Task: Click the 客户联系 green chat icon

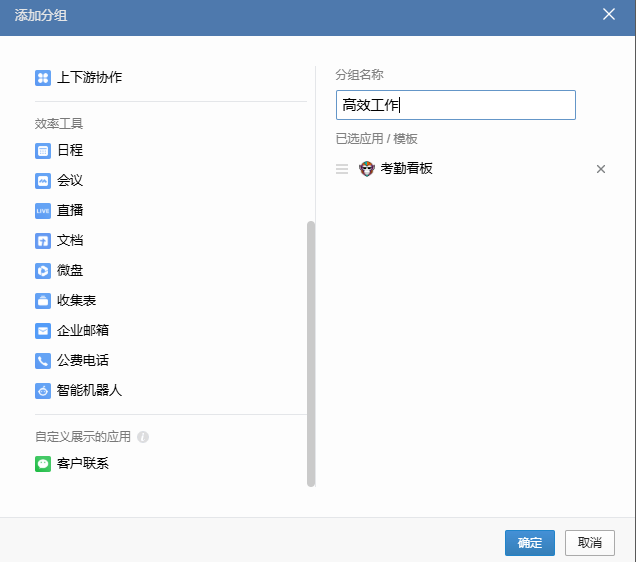Action: tap(43, 464)
